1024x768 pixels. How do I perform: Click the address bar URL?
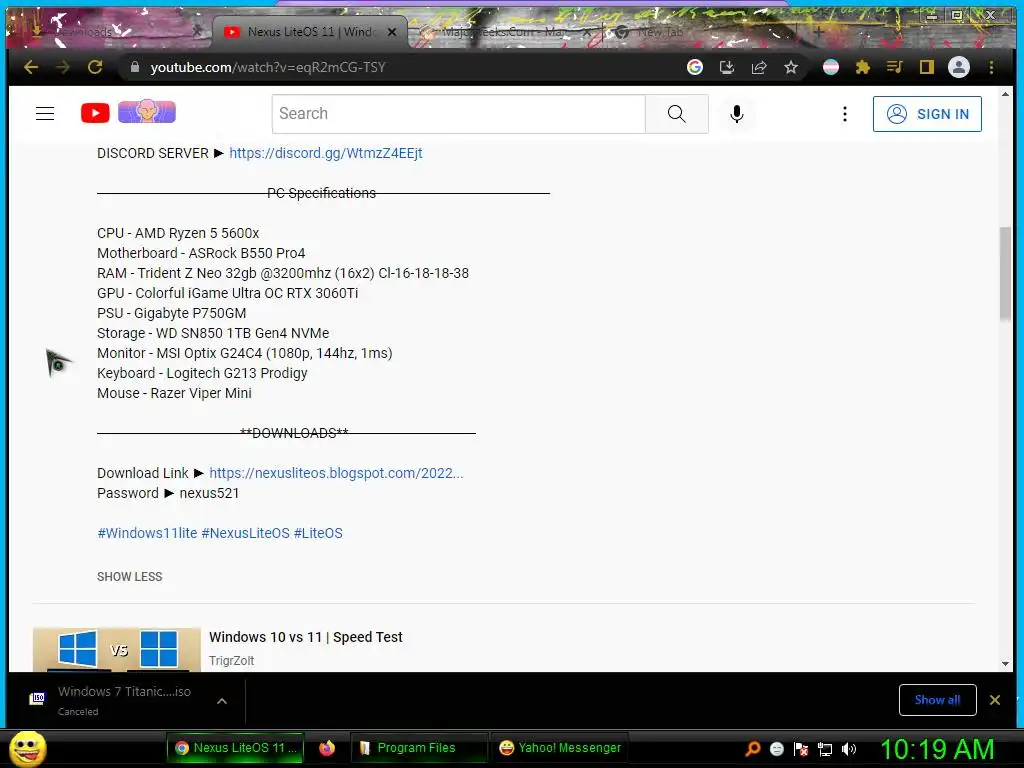click(268, 67)
